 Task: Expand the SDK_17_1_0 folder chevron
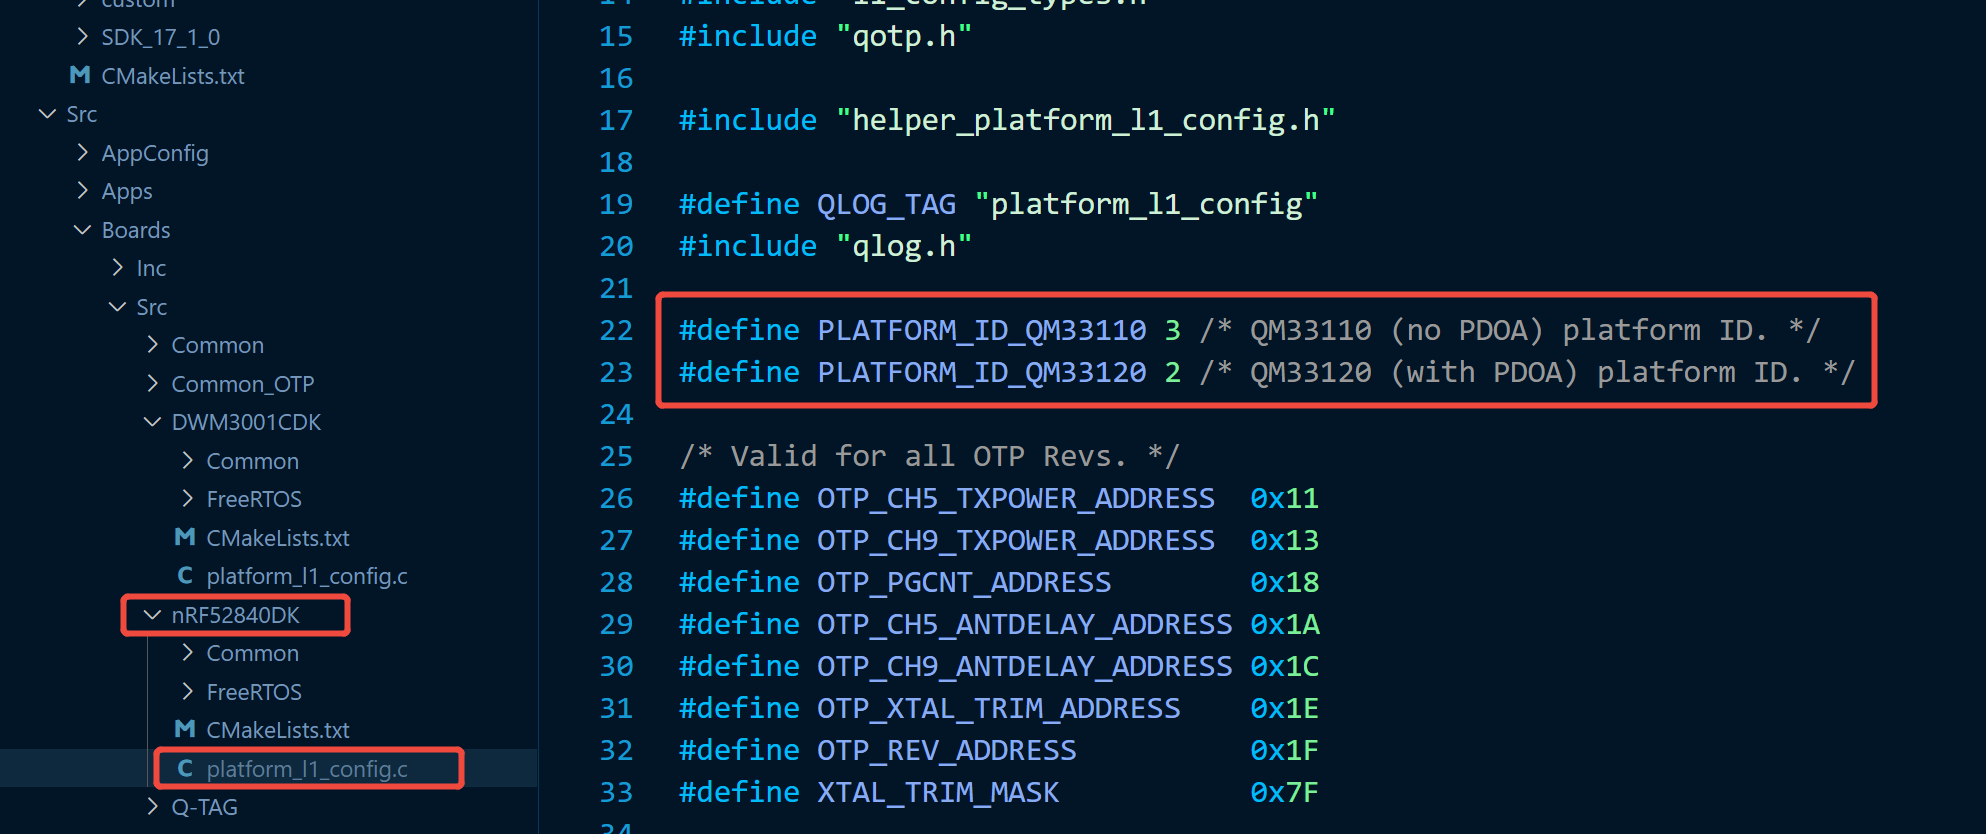pyautogui.click(x=82, y=37)
